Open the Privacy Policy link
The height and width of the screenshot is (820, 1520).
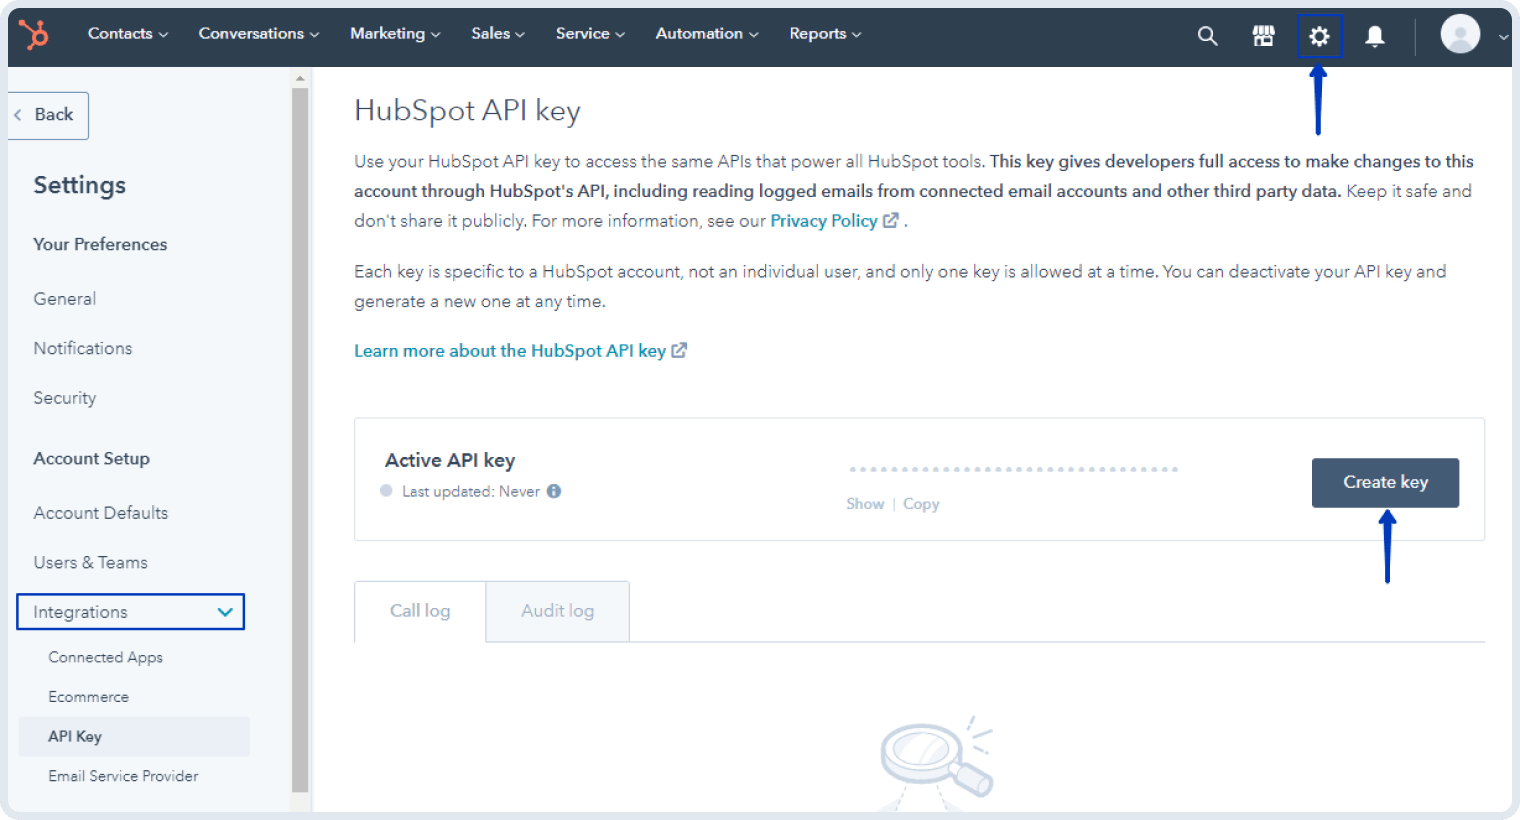[823, 220]
